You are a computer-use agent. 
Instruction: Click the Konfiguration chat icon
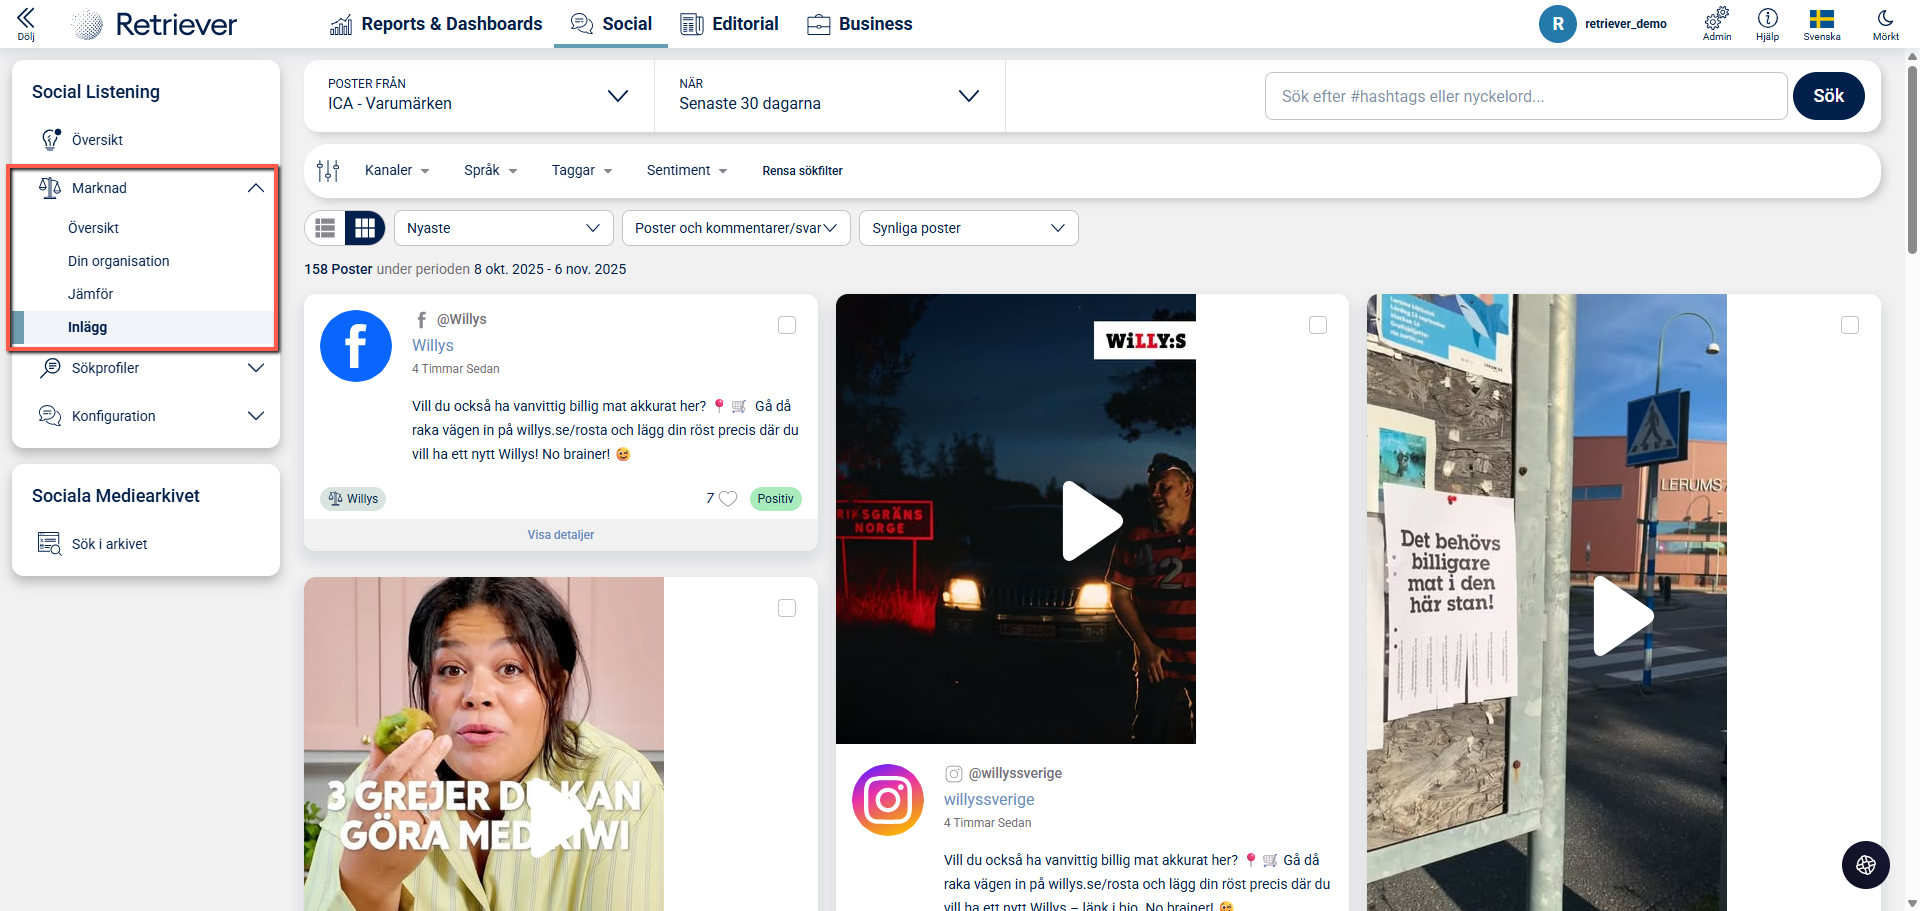(x=50, y=416)
